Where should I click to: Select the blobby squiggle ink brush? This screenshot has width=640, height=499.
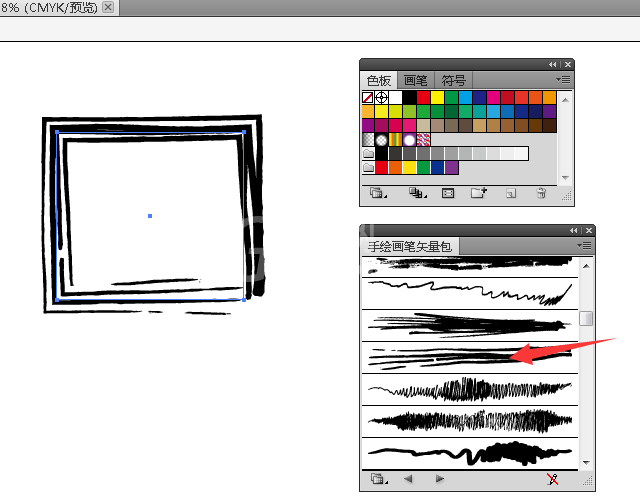(470, 454)
